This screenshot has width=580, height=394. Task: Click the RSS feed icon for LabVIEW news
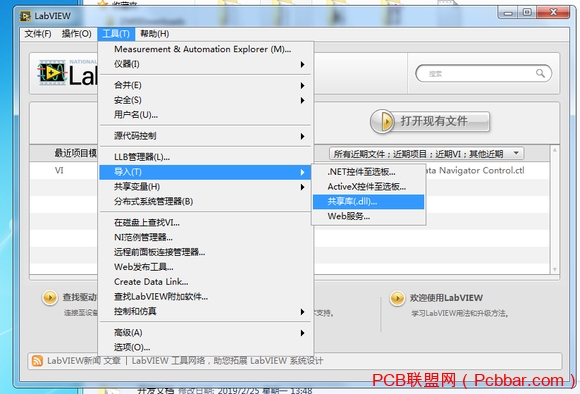pos(37,361)
